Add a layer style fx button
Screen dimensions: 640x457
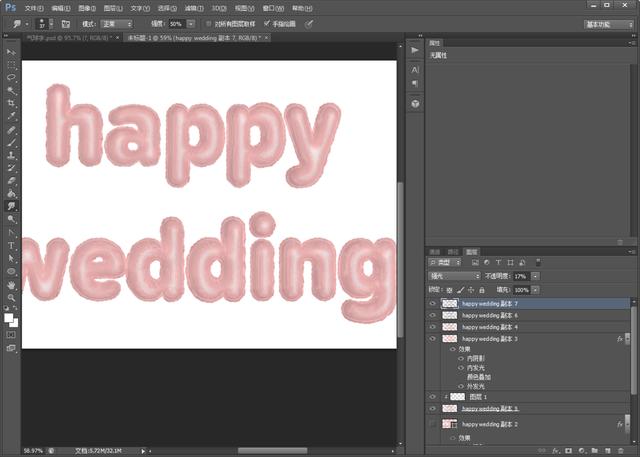tap(555, 450)
